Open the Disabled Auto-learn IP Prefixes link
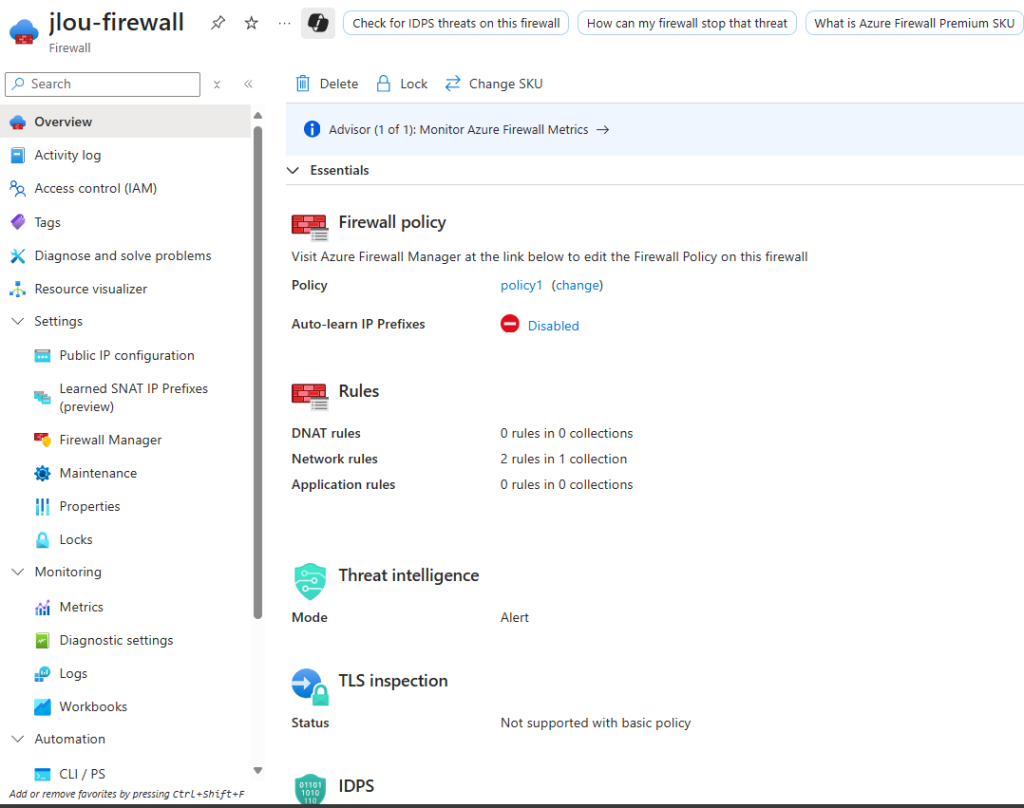 pyautogui.click(x=553, y=326)
